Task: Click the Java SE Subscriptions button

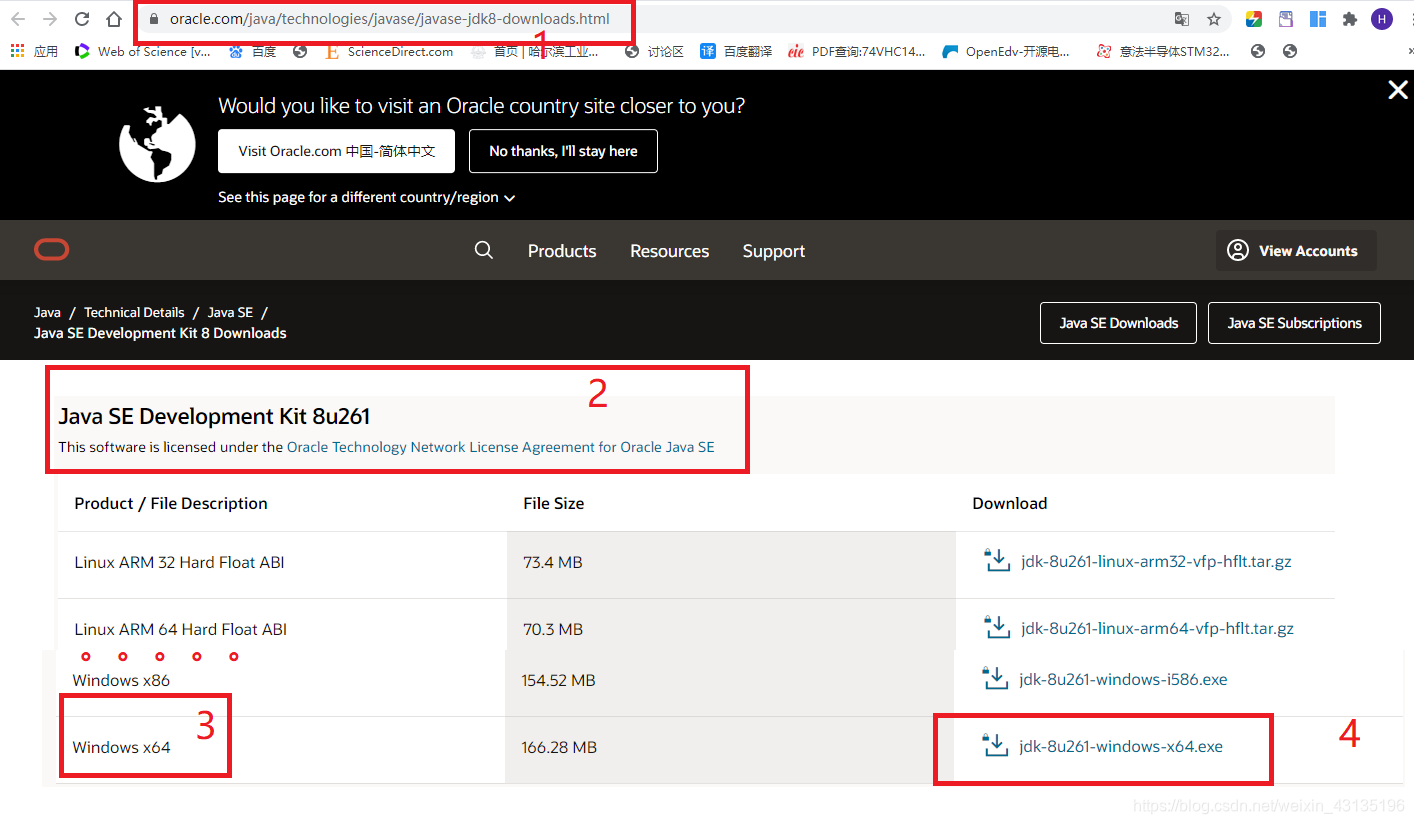Action: [1294, 323]
